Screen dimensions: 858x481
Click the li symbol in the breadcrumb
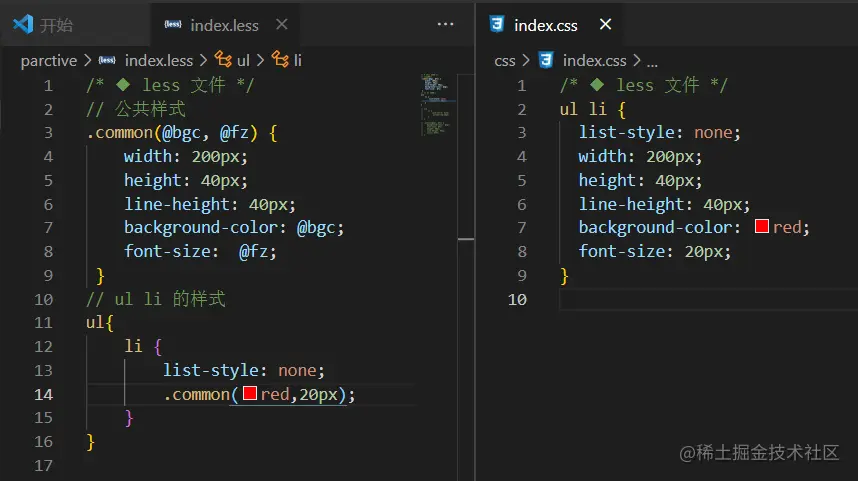pyautogui.click(x=298, y=60)
